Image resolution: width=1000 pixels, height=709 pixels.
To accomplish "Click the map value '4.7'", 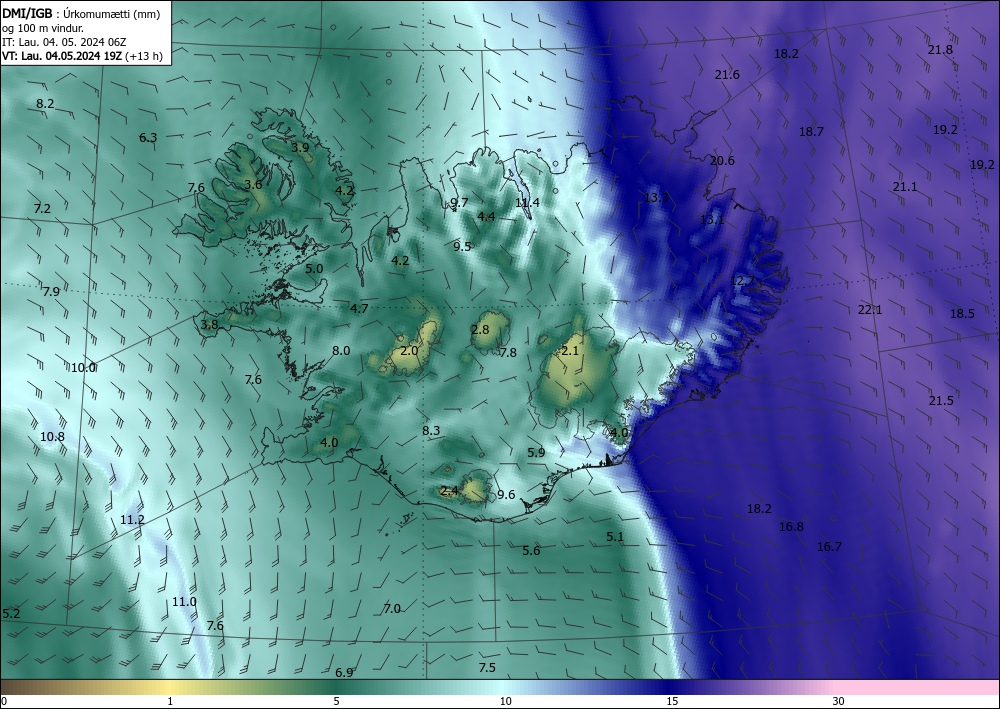I will click(359, 309).
